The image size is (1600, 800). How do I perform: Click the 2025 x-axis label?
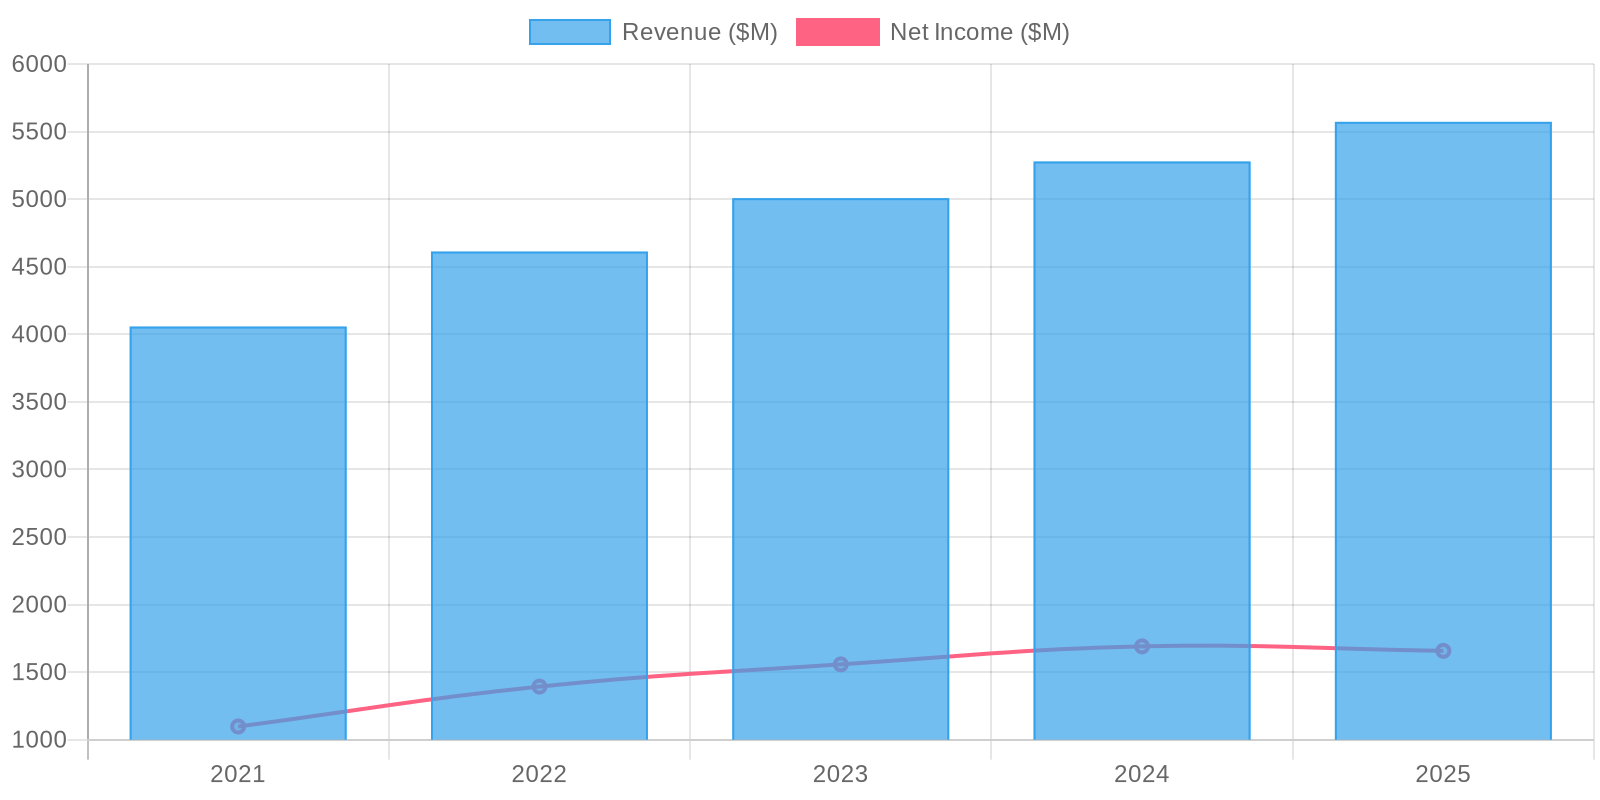pyautogui.click(x=1442, y=774)
